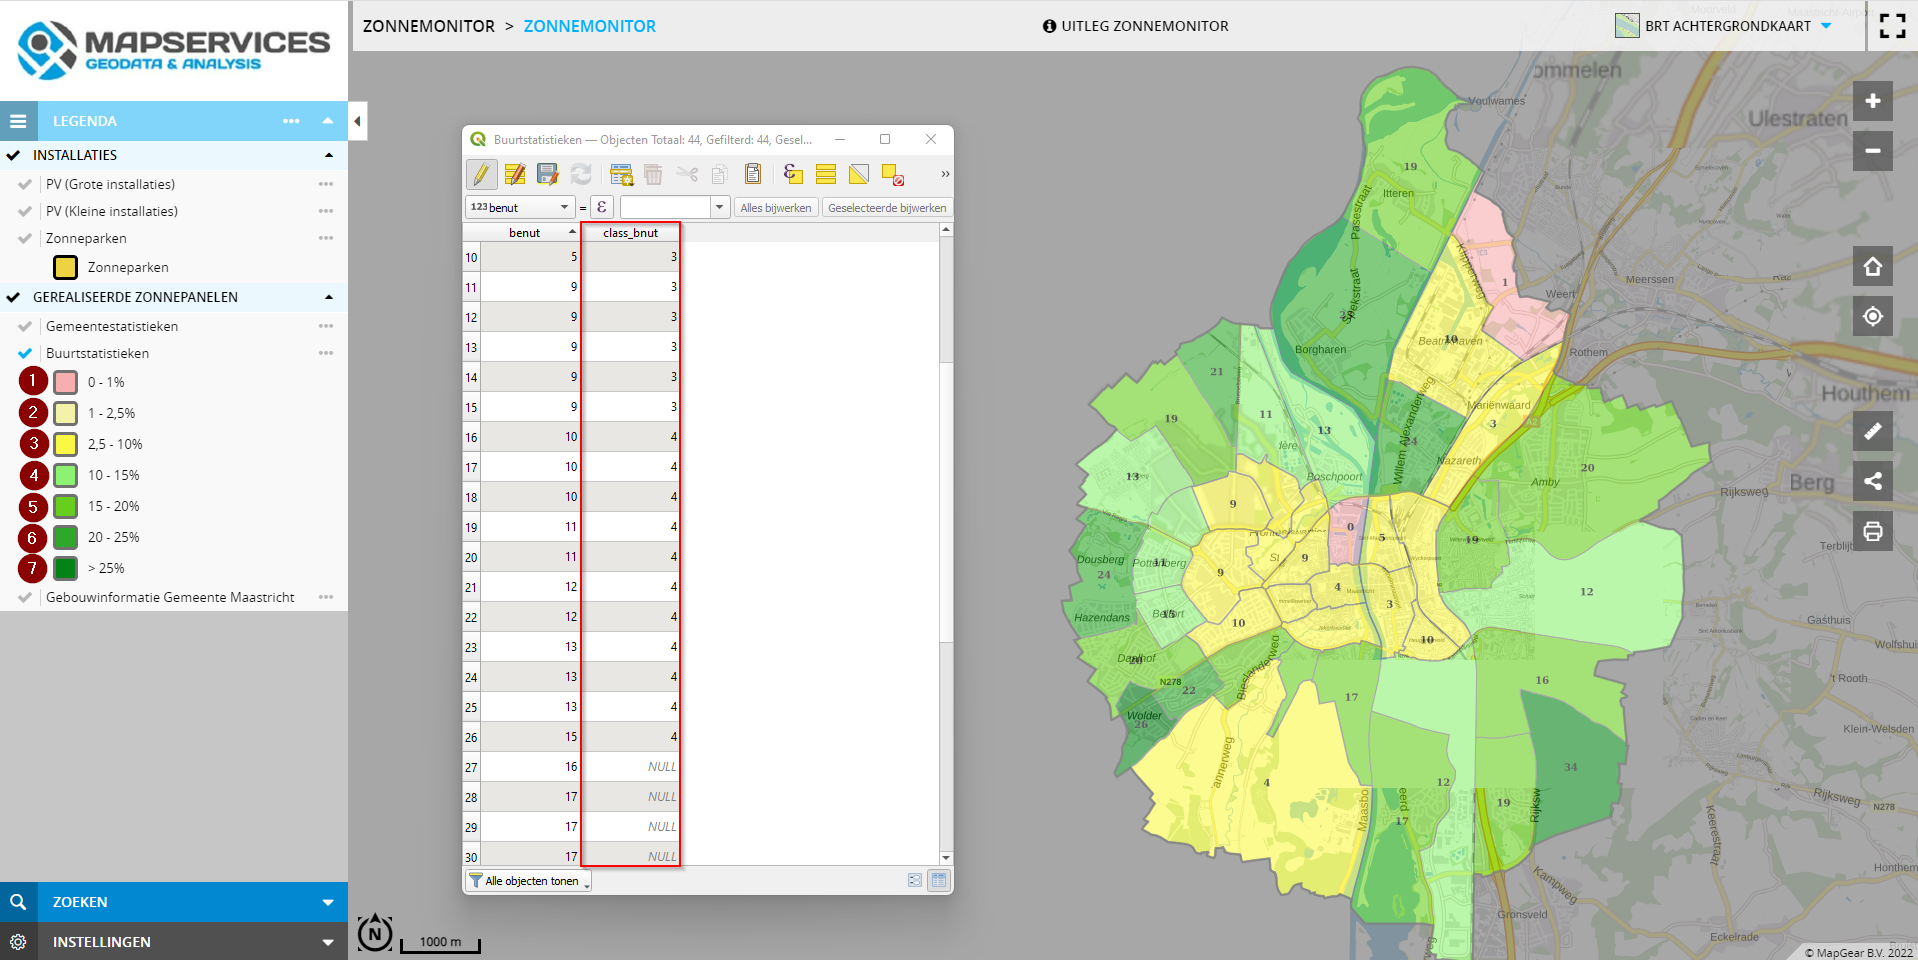Zoom in on the map
1918x960 pixels.
tap(1873, 101)
